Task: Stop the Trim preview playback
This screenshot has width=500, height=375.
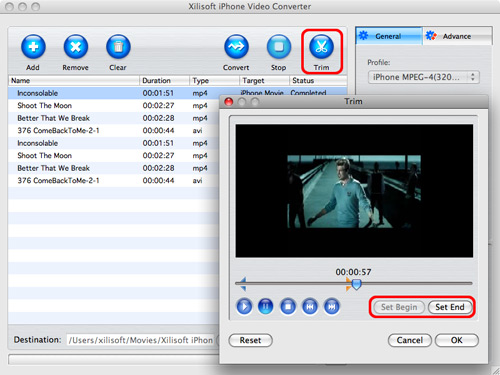Action: pos(288,306)
